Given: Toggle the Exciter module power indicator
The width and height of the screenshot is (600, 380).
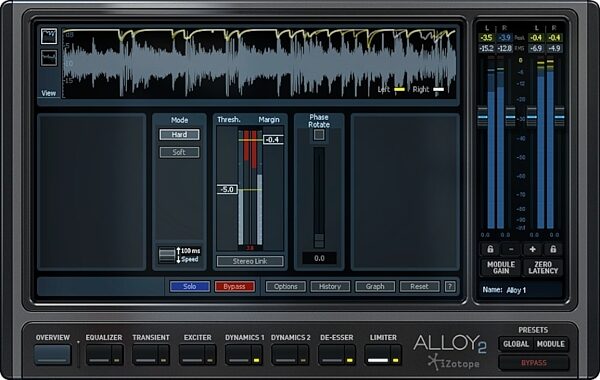Looking at the screenshot, I should 210,360.
